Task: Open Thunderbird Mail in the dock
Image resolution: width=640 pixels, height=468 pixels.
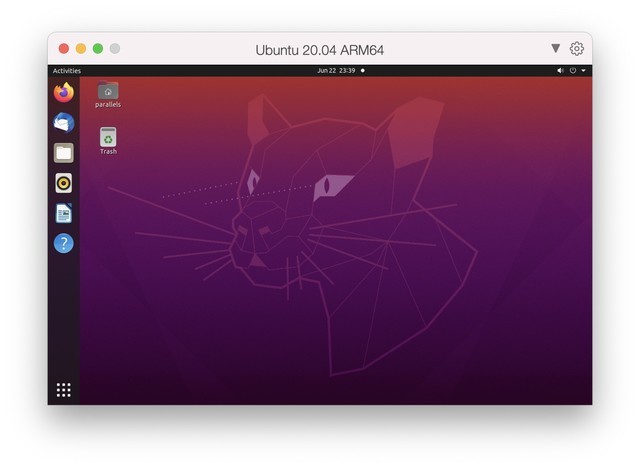Action: [x=64, y=123]
